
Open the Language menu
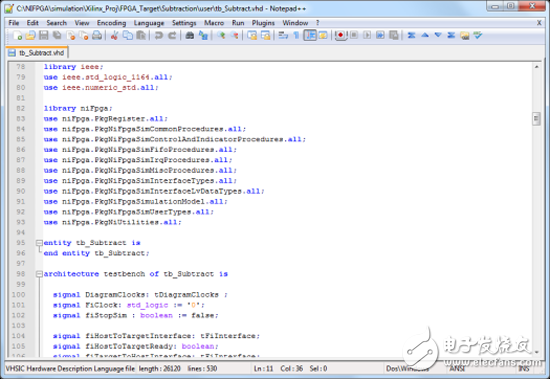[149, 23]
